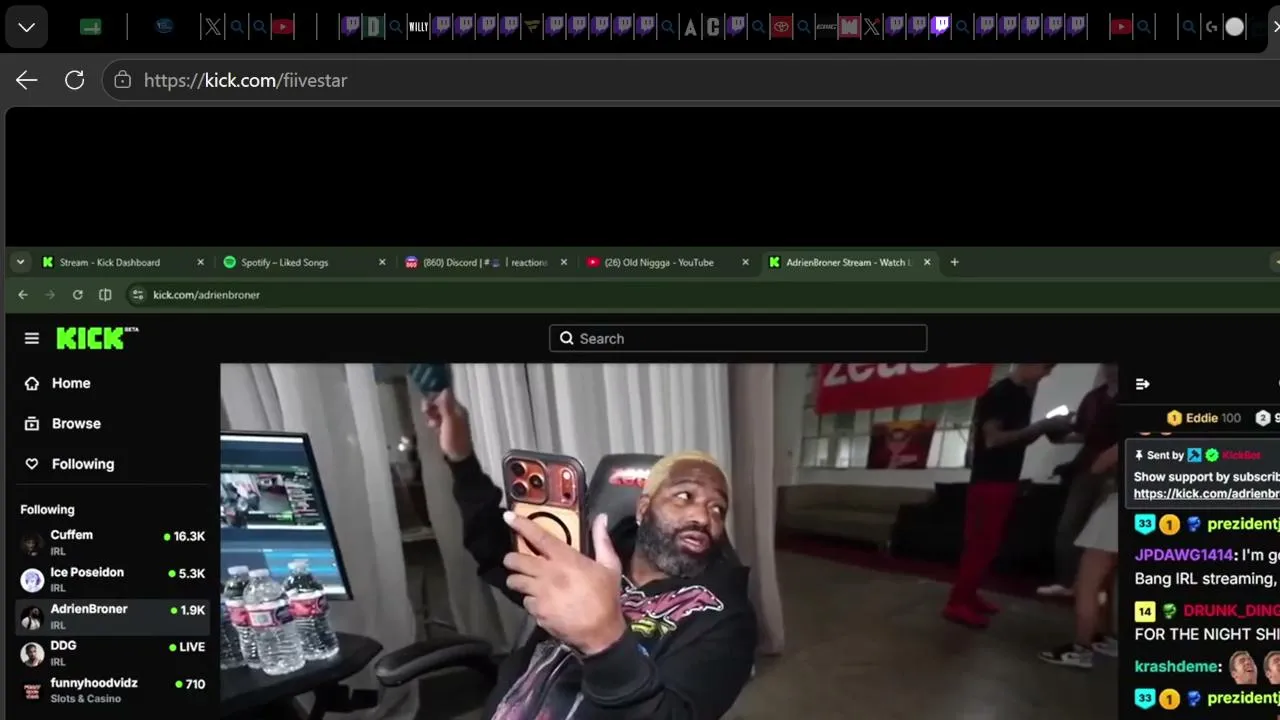Click the level 14 badge beside DRUNK_DING
Viewport: 1280px width, 720px height.
[1145, 611]
